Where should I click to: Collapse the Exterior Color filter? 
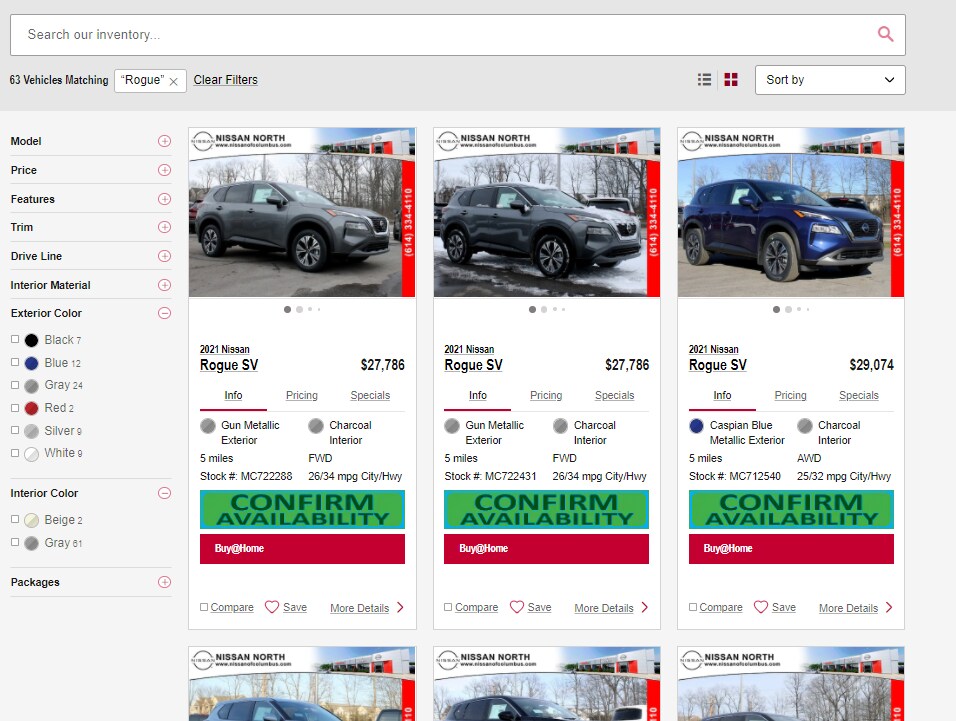click(165, 313)
